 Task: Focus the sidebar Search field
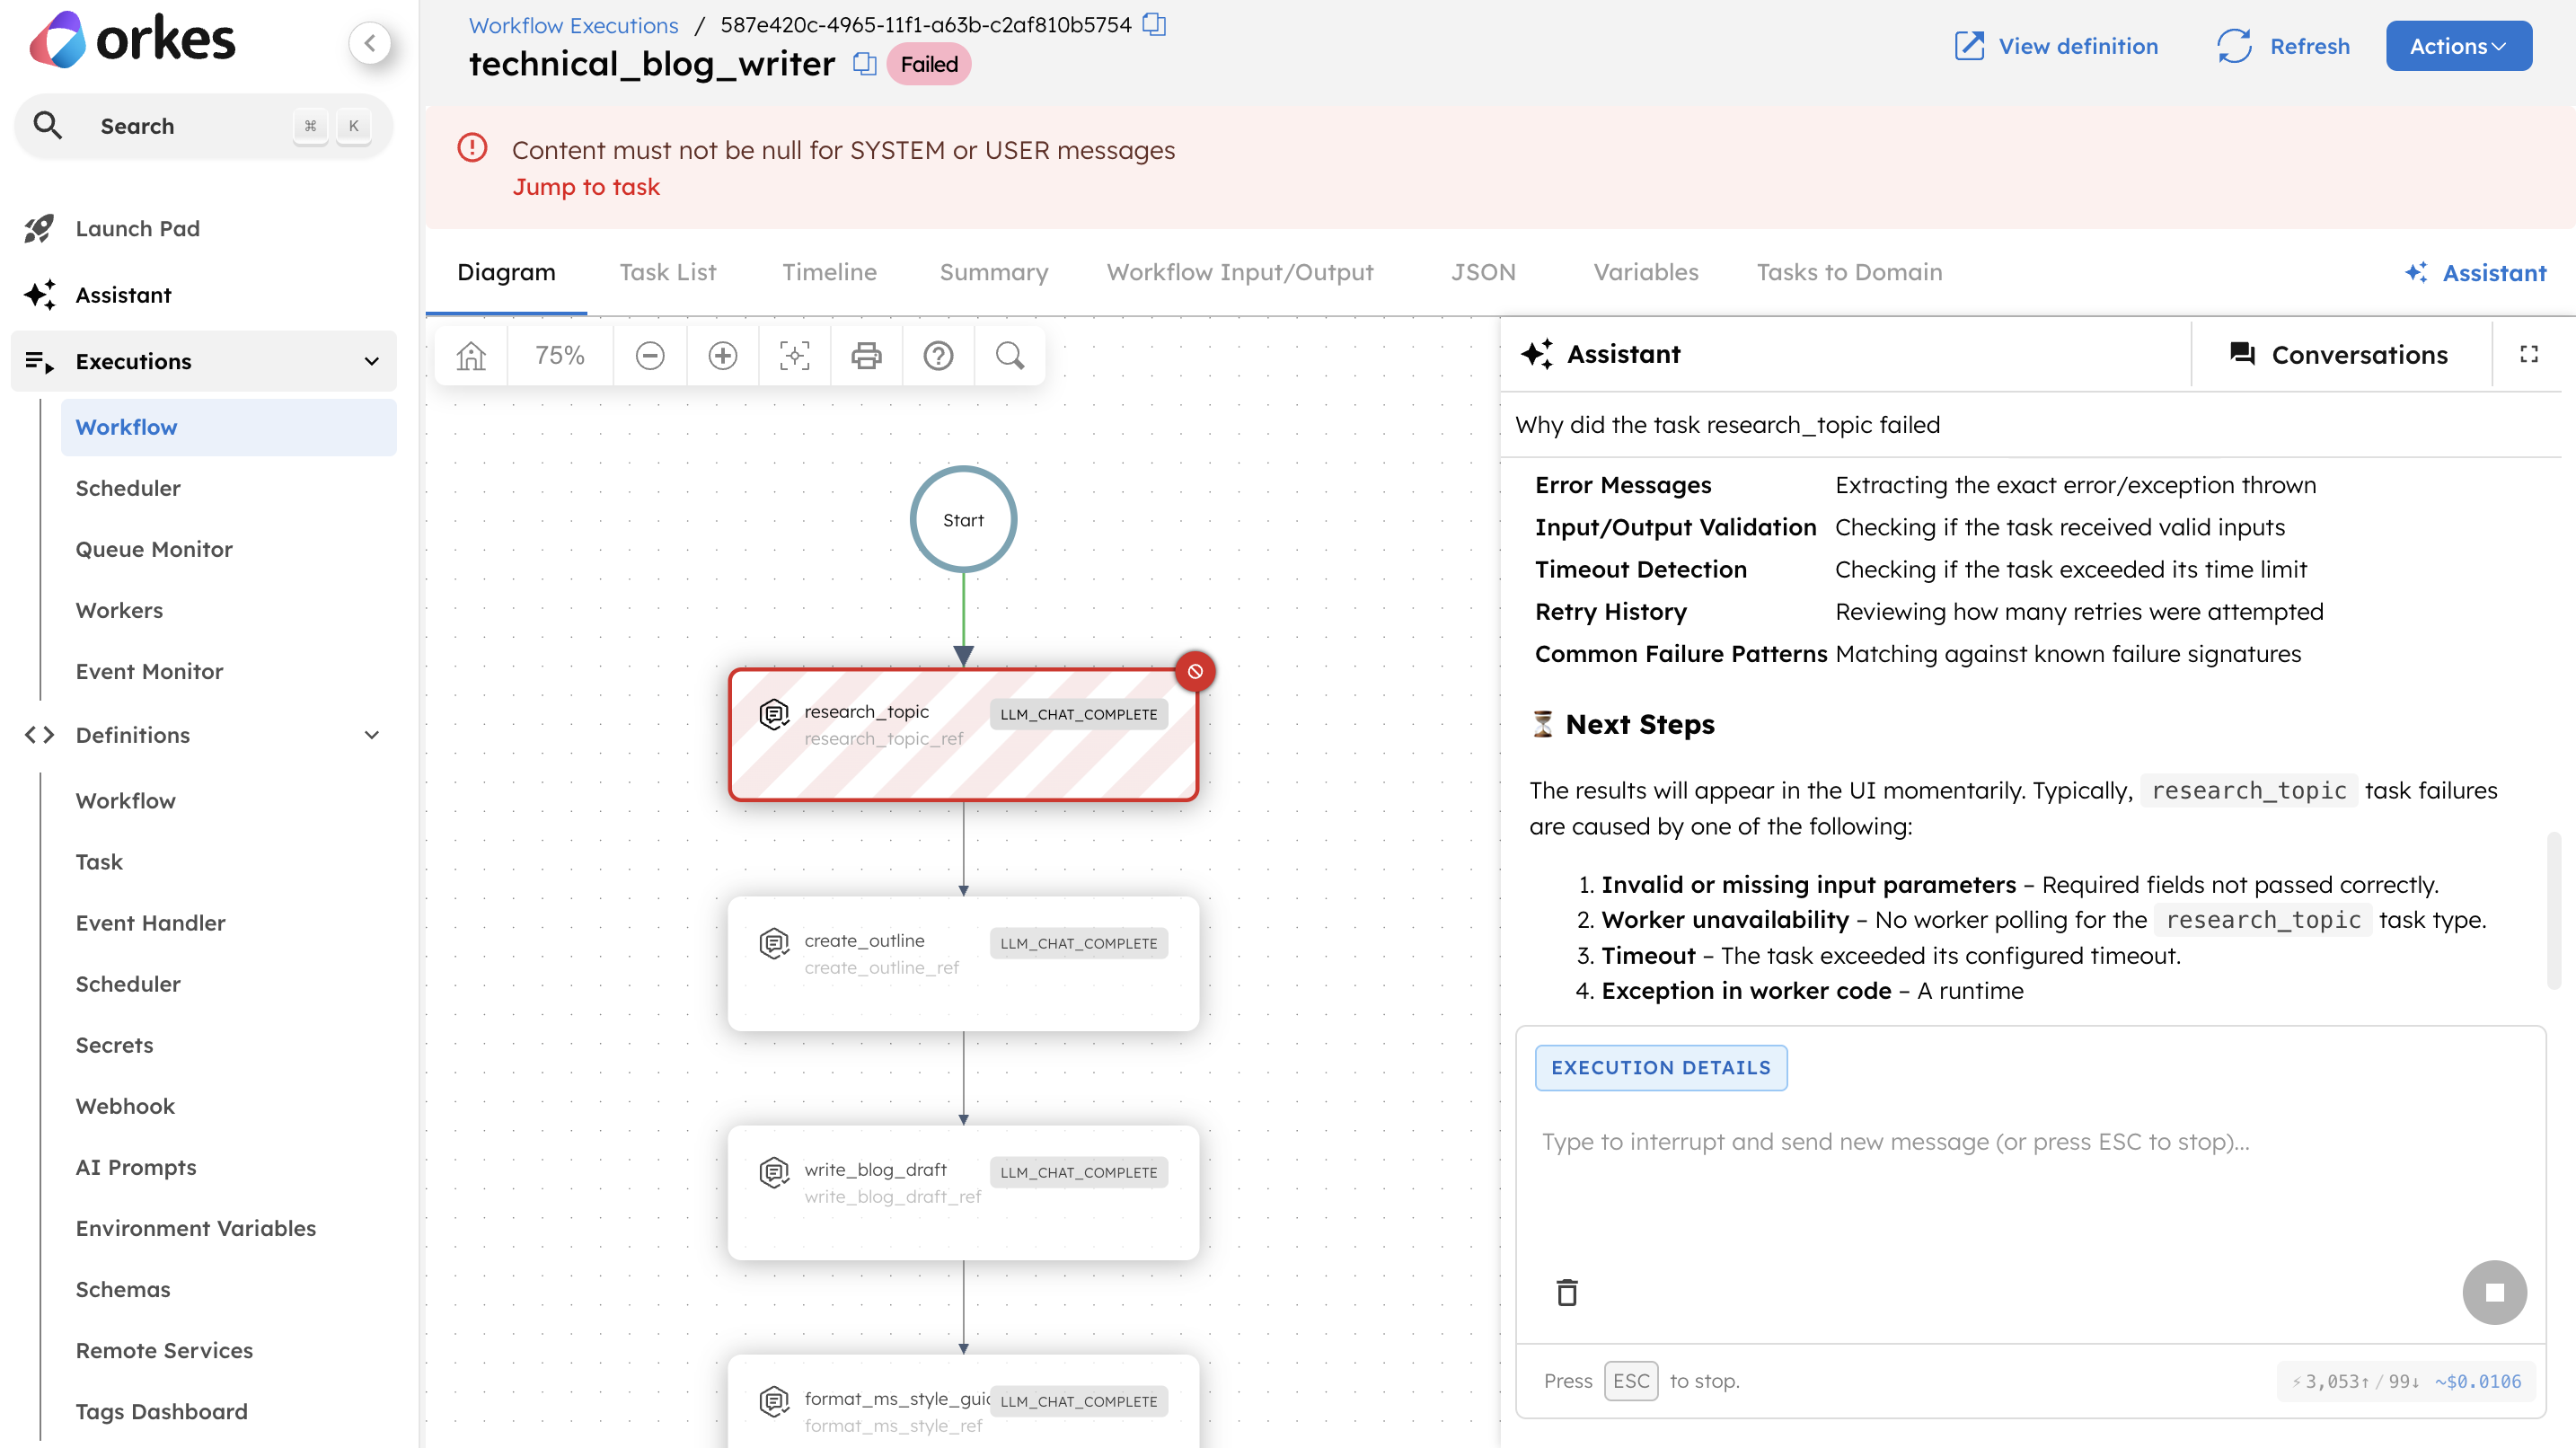pyautogui.click(x=204, y=126)
